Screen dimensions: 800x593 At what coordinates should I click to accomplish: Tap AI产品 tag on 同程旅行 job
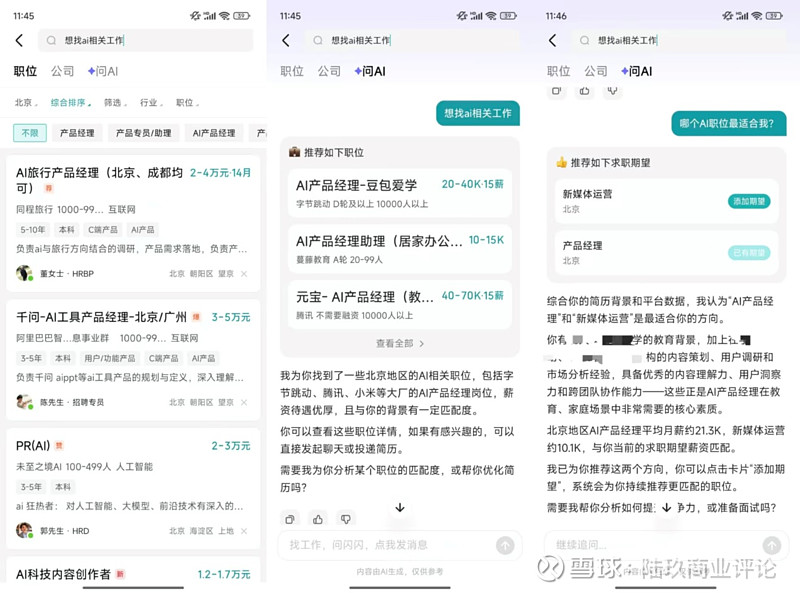tap(142, 230)
